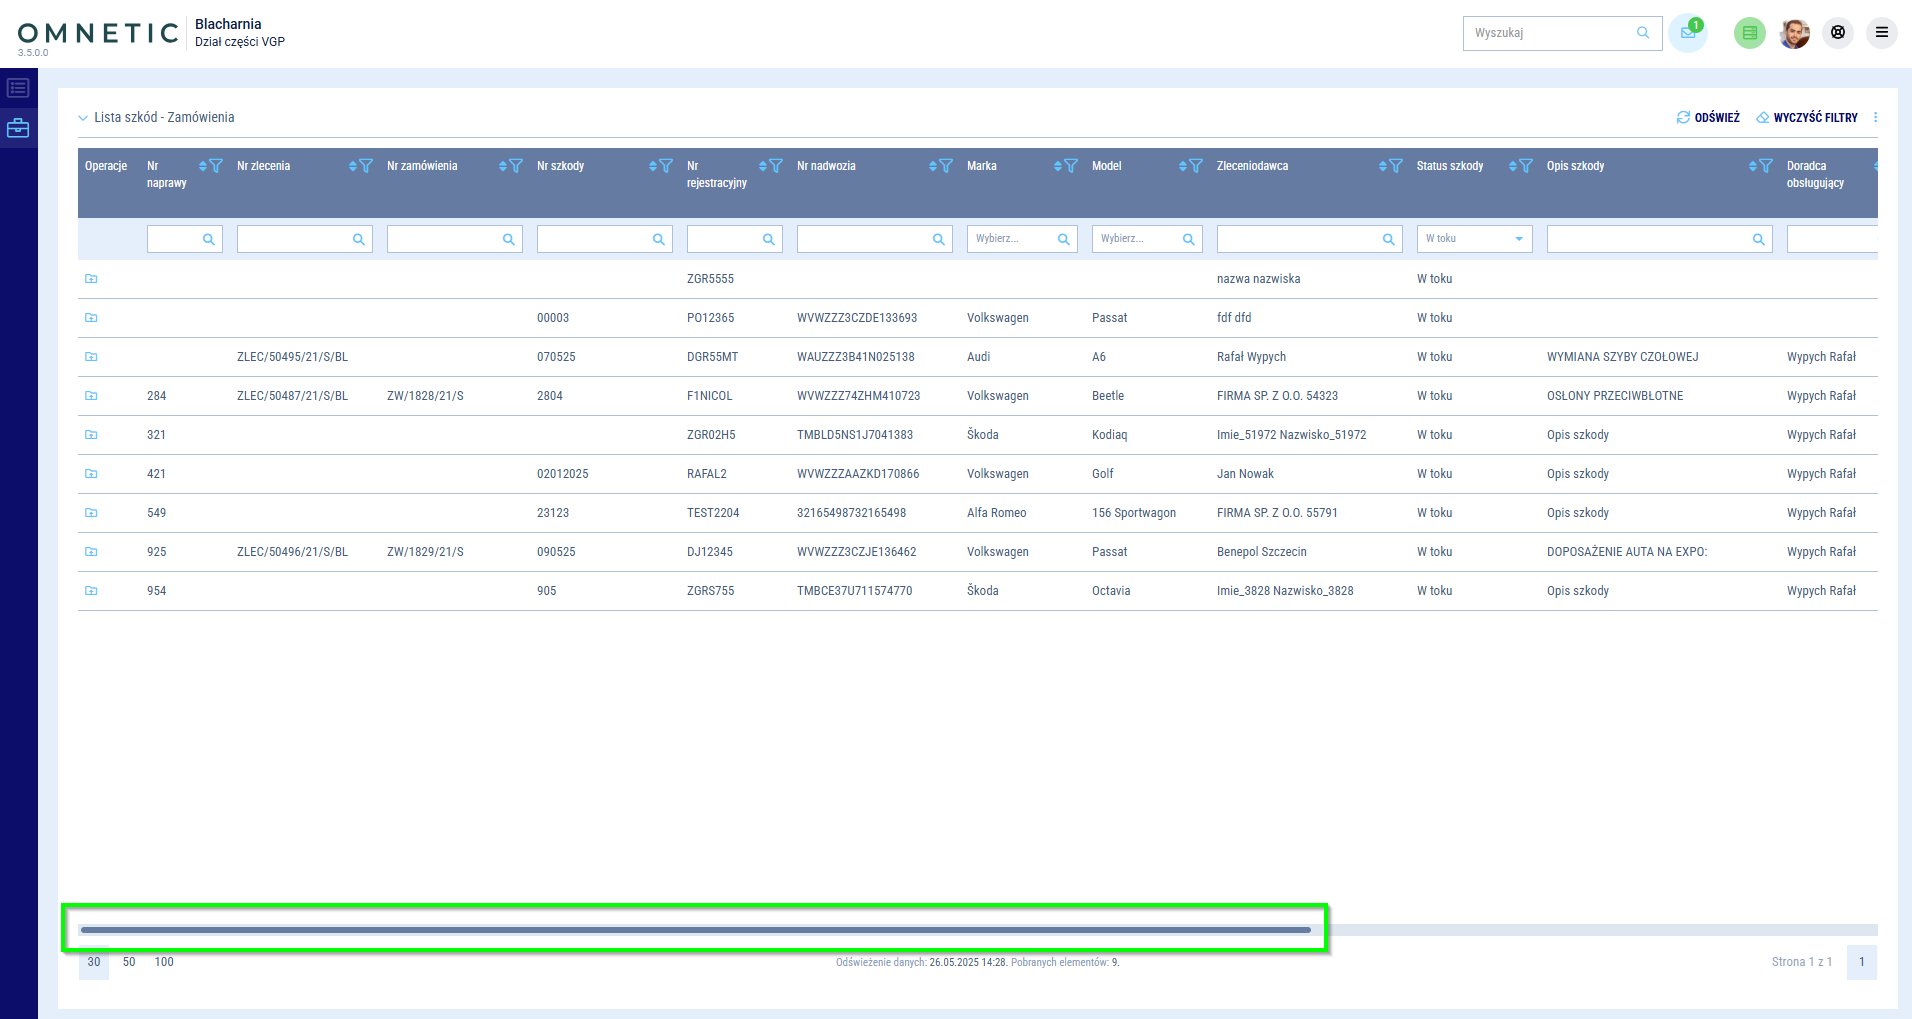Screen dimensions: 1912x1019
Task: Click the briefcase icon in left sidebar
Action: point(18,128)
